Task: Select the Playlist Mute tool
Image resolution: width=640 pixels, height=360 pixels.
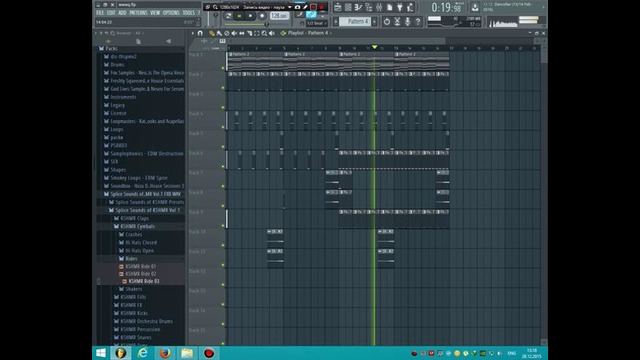Action: [x=234, y=33]
